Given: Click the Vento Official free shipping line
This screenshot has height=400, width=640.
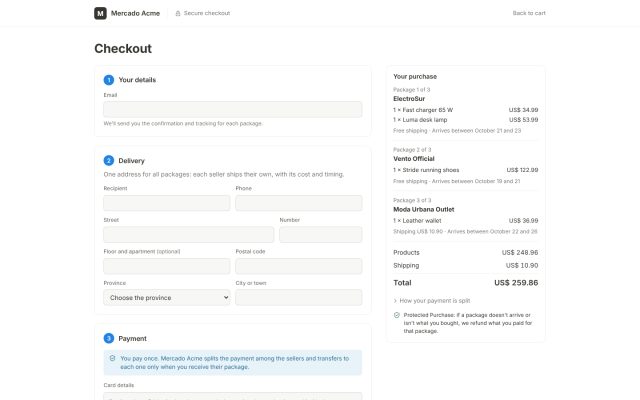Looking at the screenshot, I should pos(456,181).
